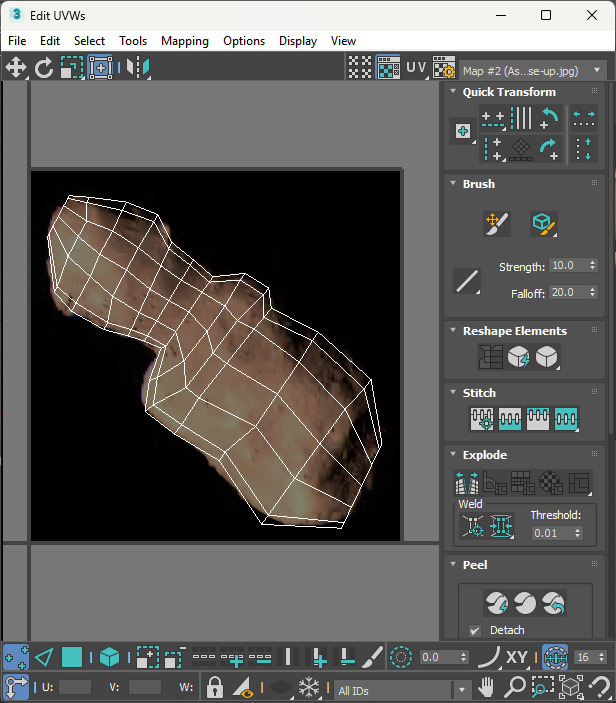
Task: Select the Rotate tool
Action: click(44, 68)
